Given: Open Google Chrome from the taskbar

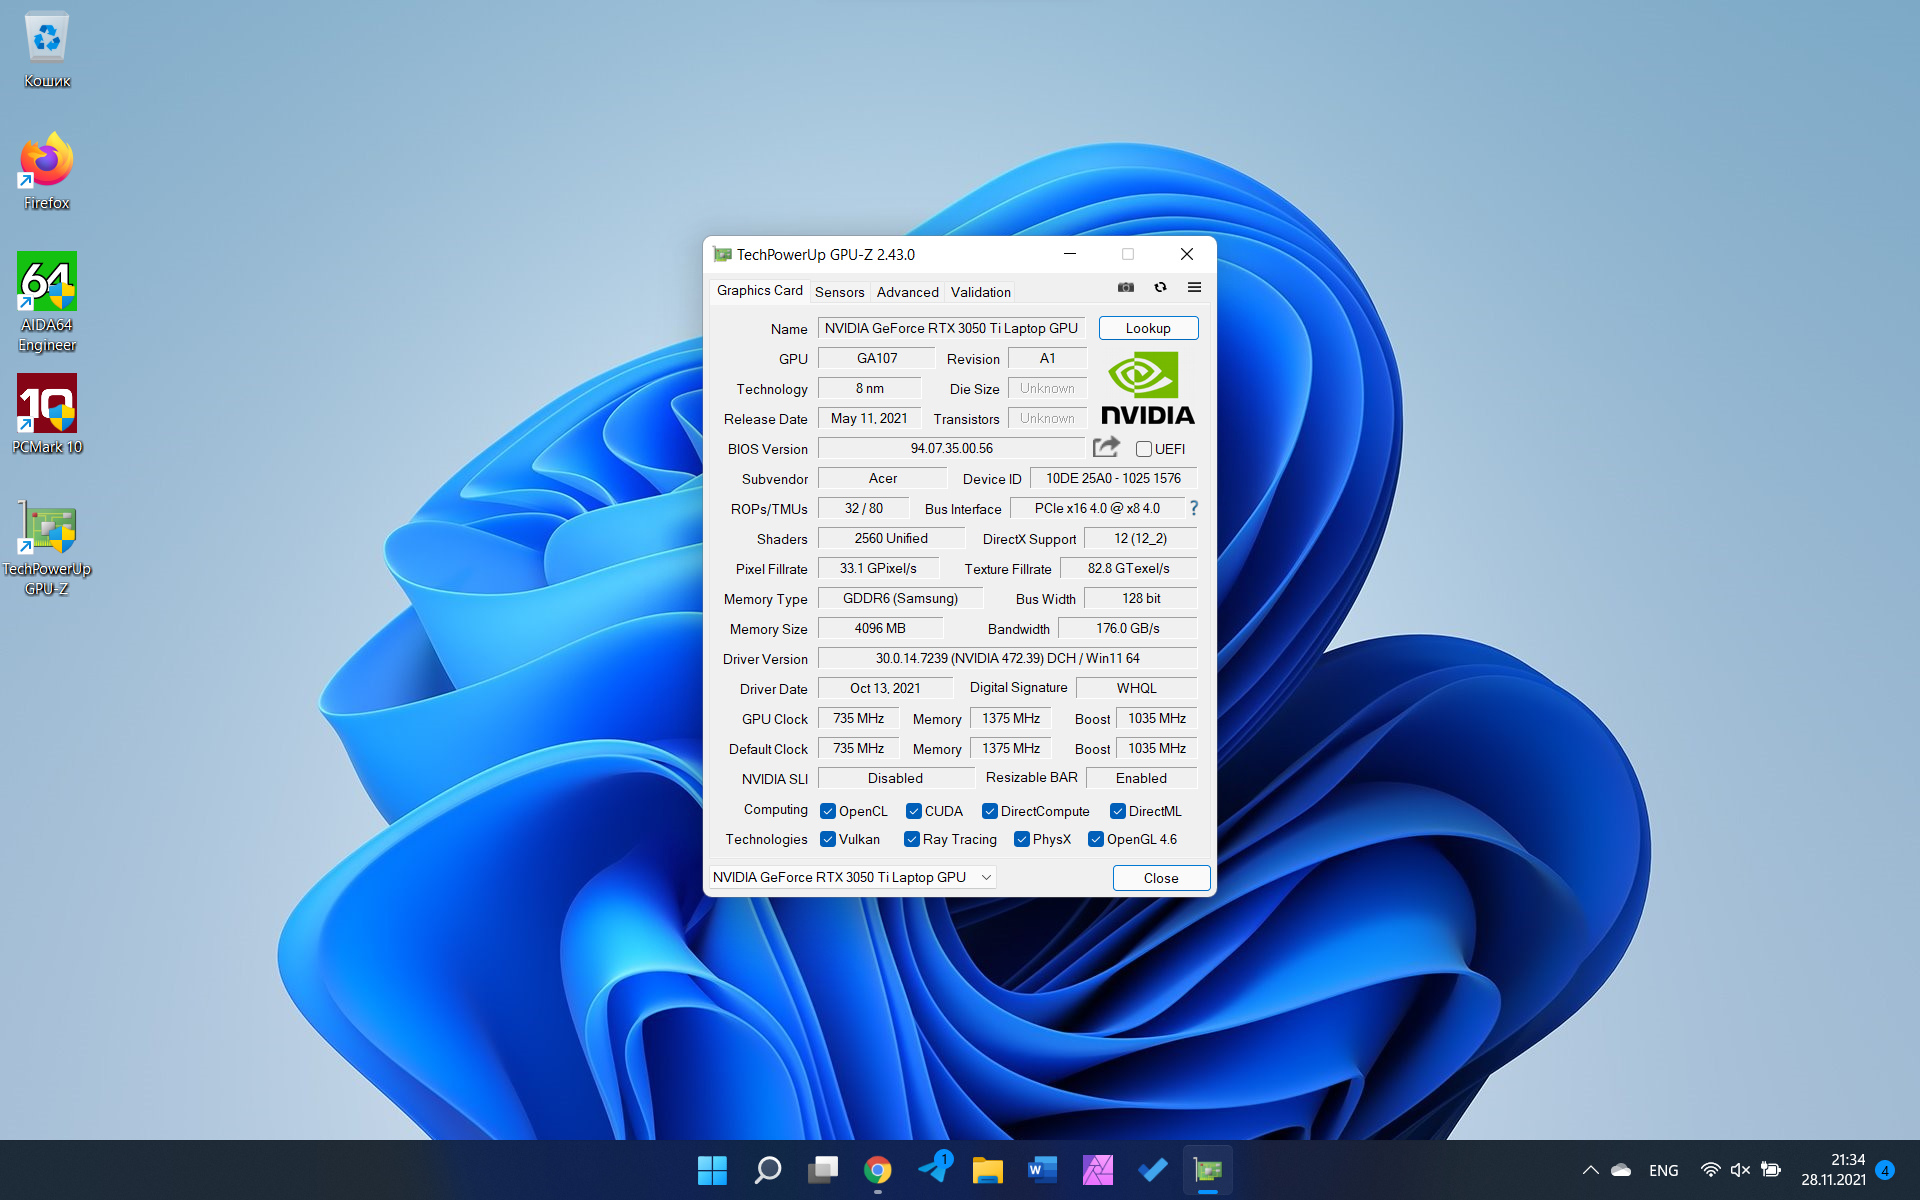Looking at the screenshot, I should pyautogui.click(x=878, y=1170).
